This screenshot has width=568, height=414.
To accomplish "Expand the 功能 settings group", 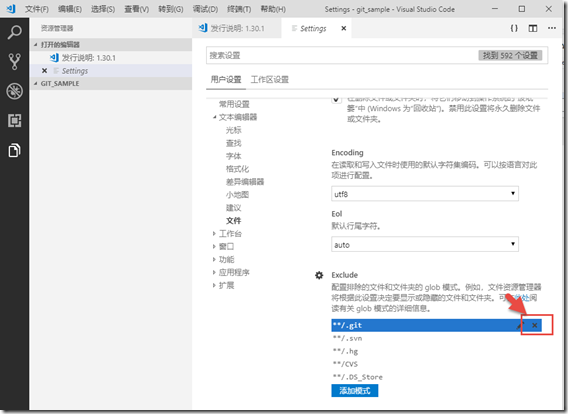I will pos(214,260).
